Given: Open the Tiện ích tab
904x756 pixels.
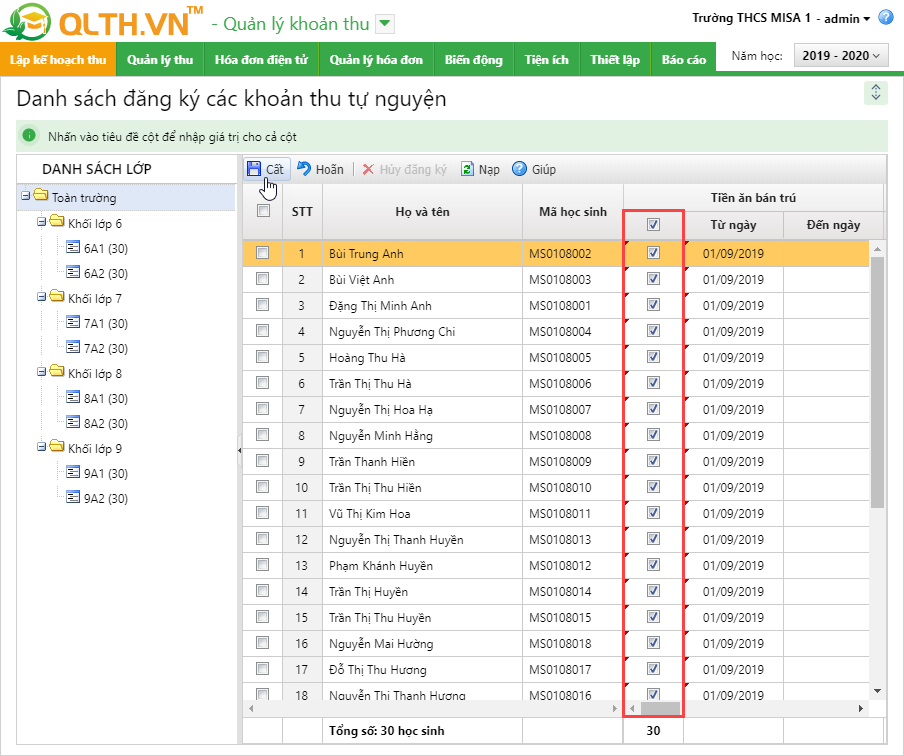Looking at the screenshot, I should coord(547,59).
